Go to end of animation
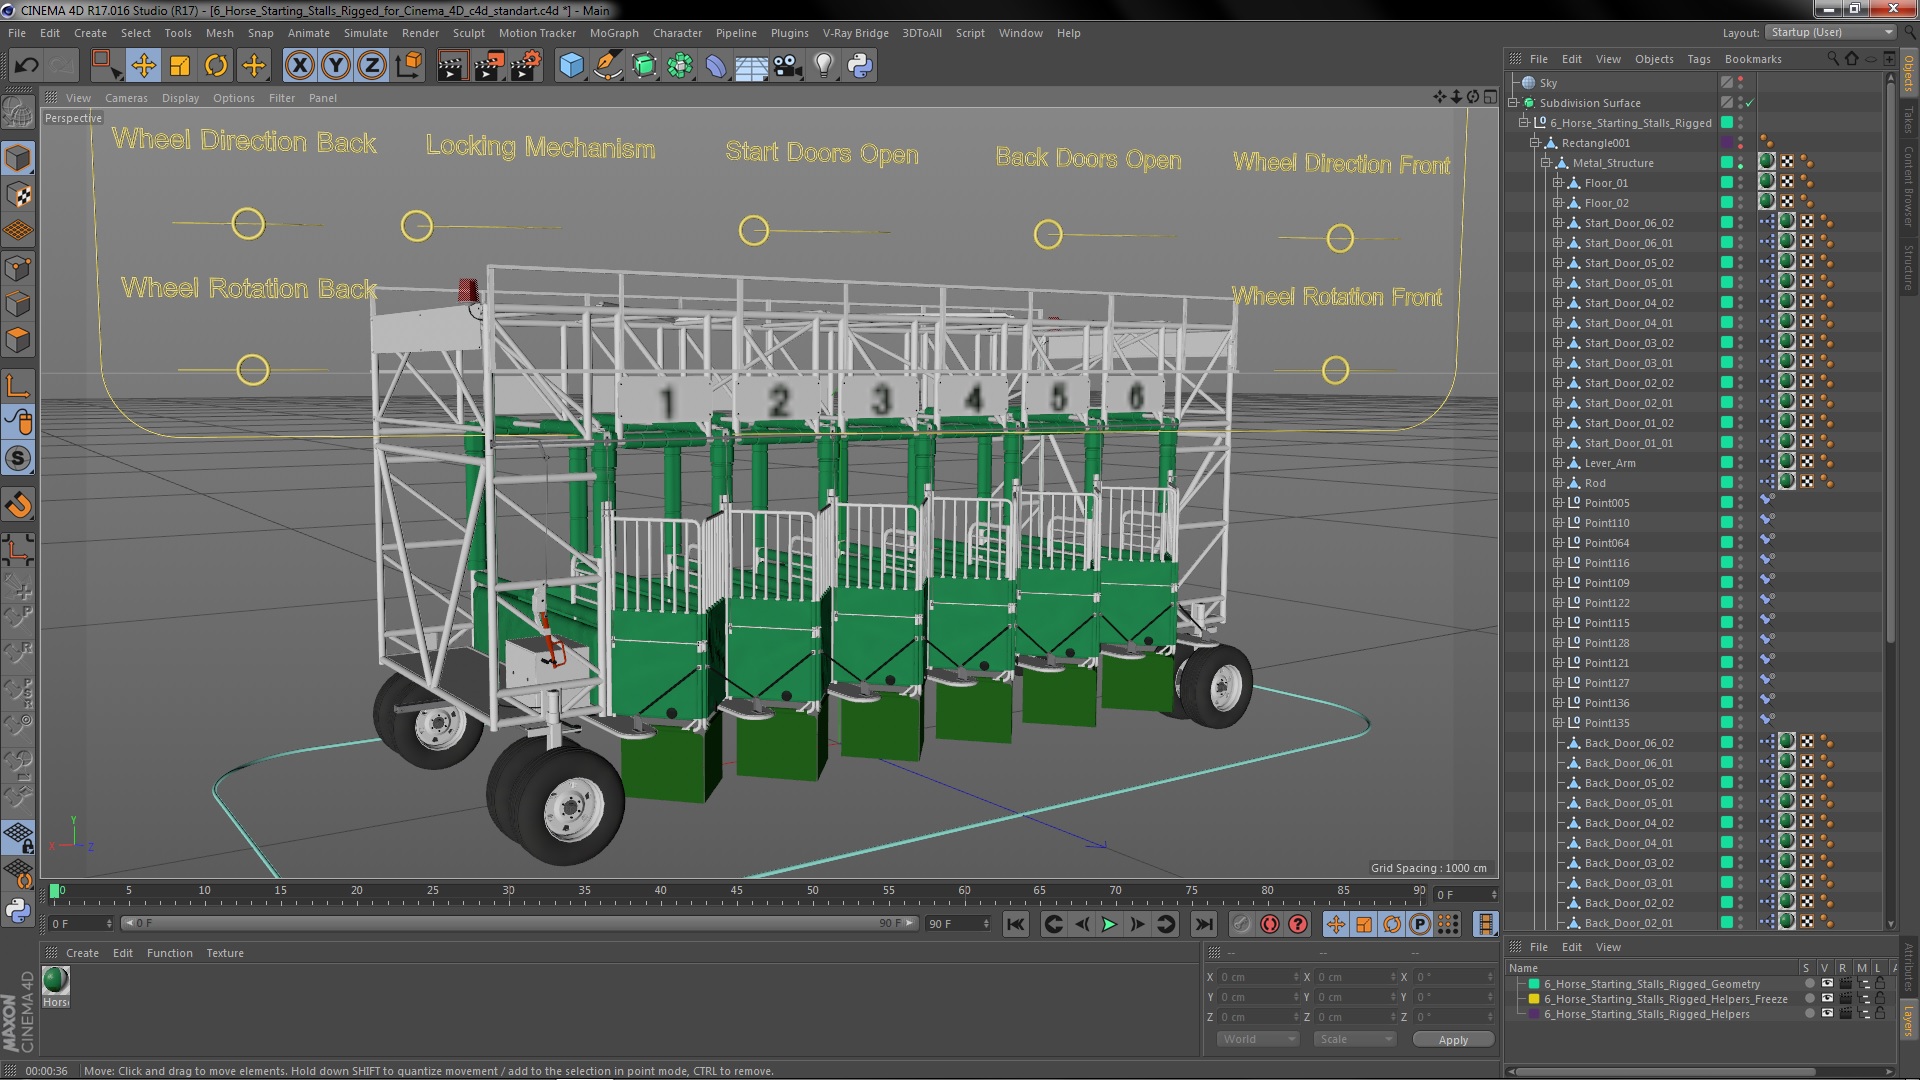This screenshot has width=1920, height=1080. (x=1204, y=924)
